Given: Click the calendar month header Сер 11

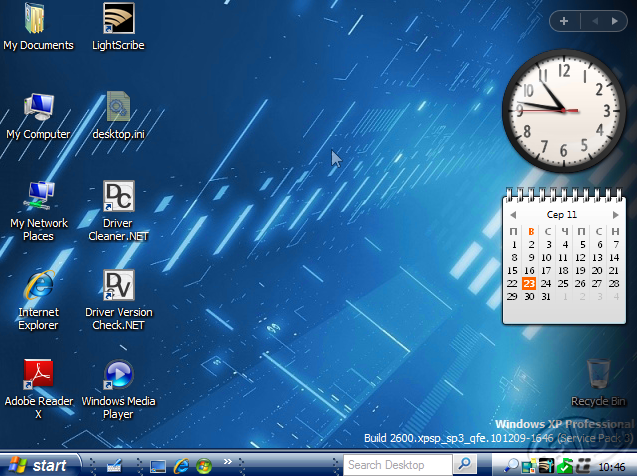Looking at the screenshot, I should click(x=562, y=214).
